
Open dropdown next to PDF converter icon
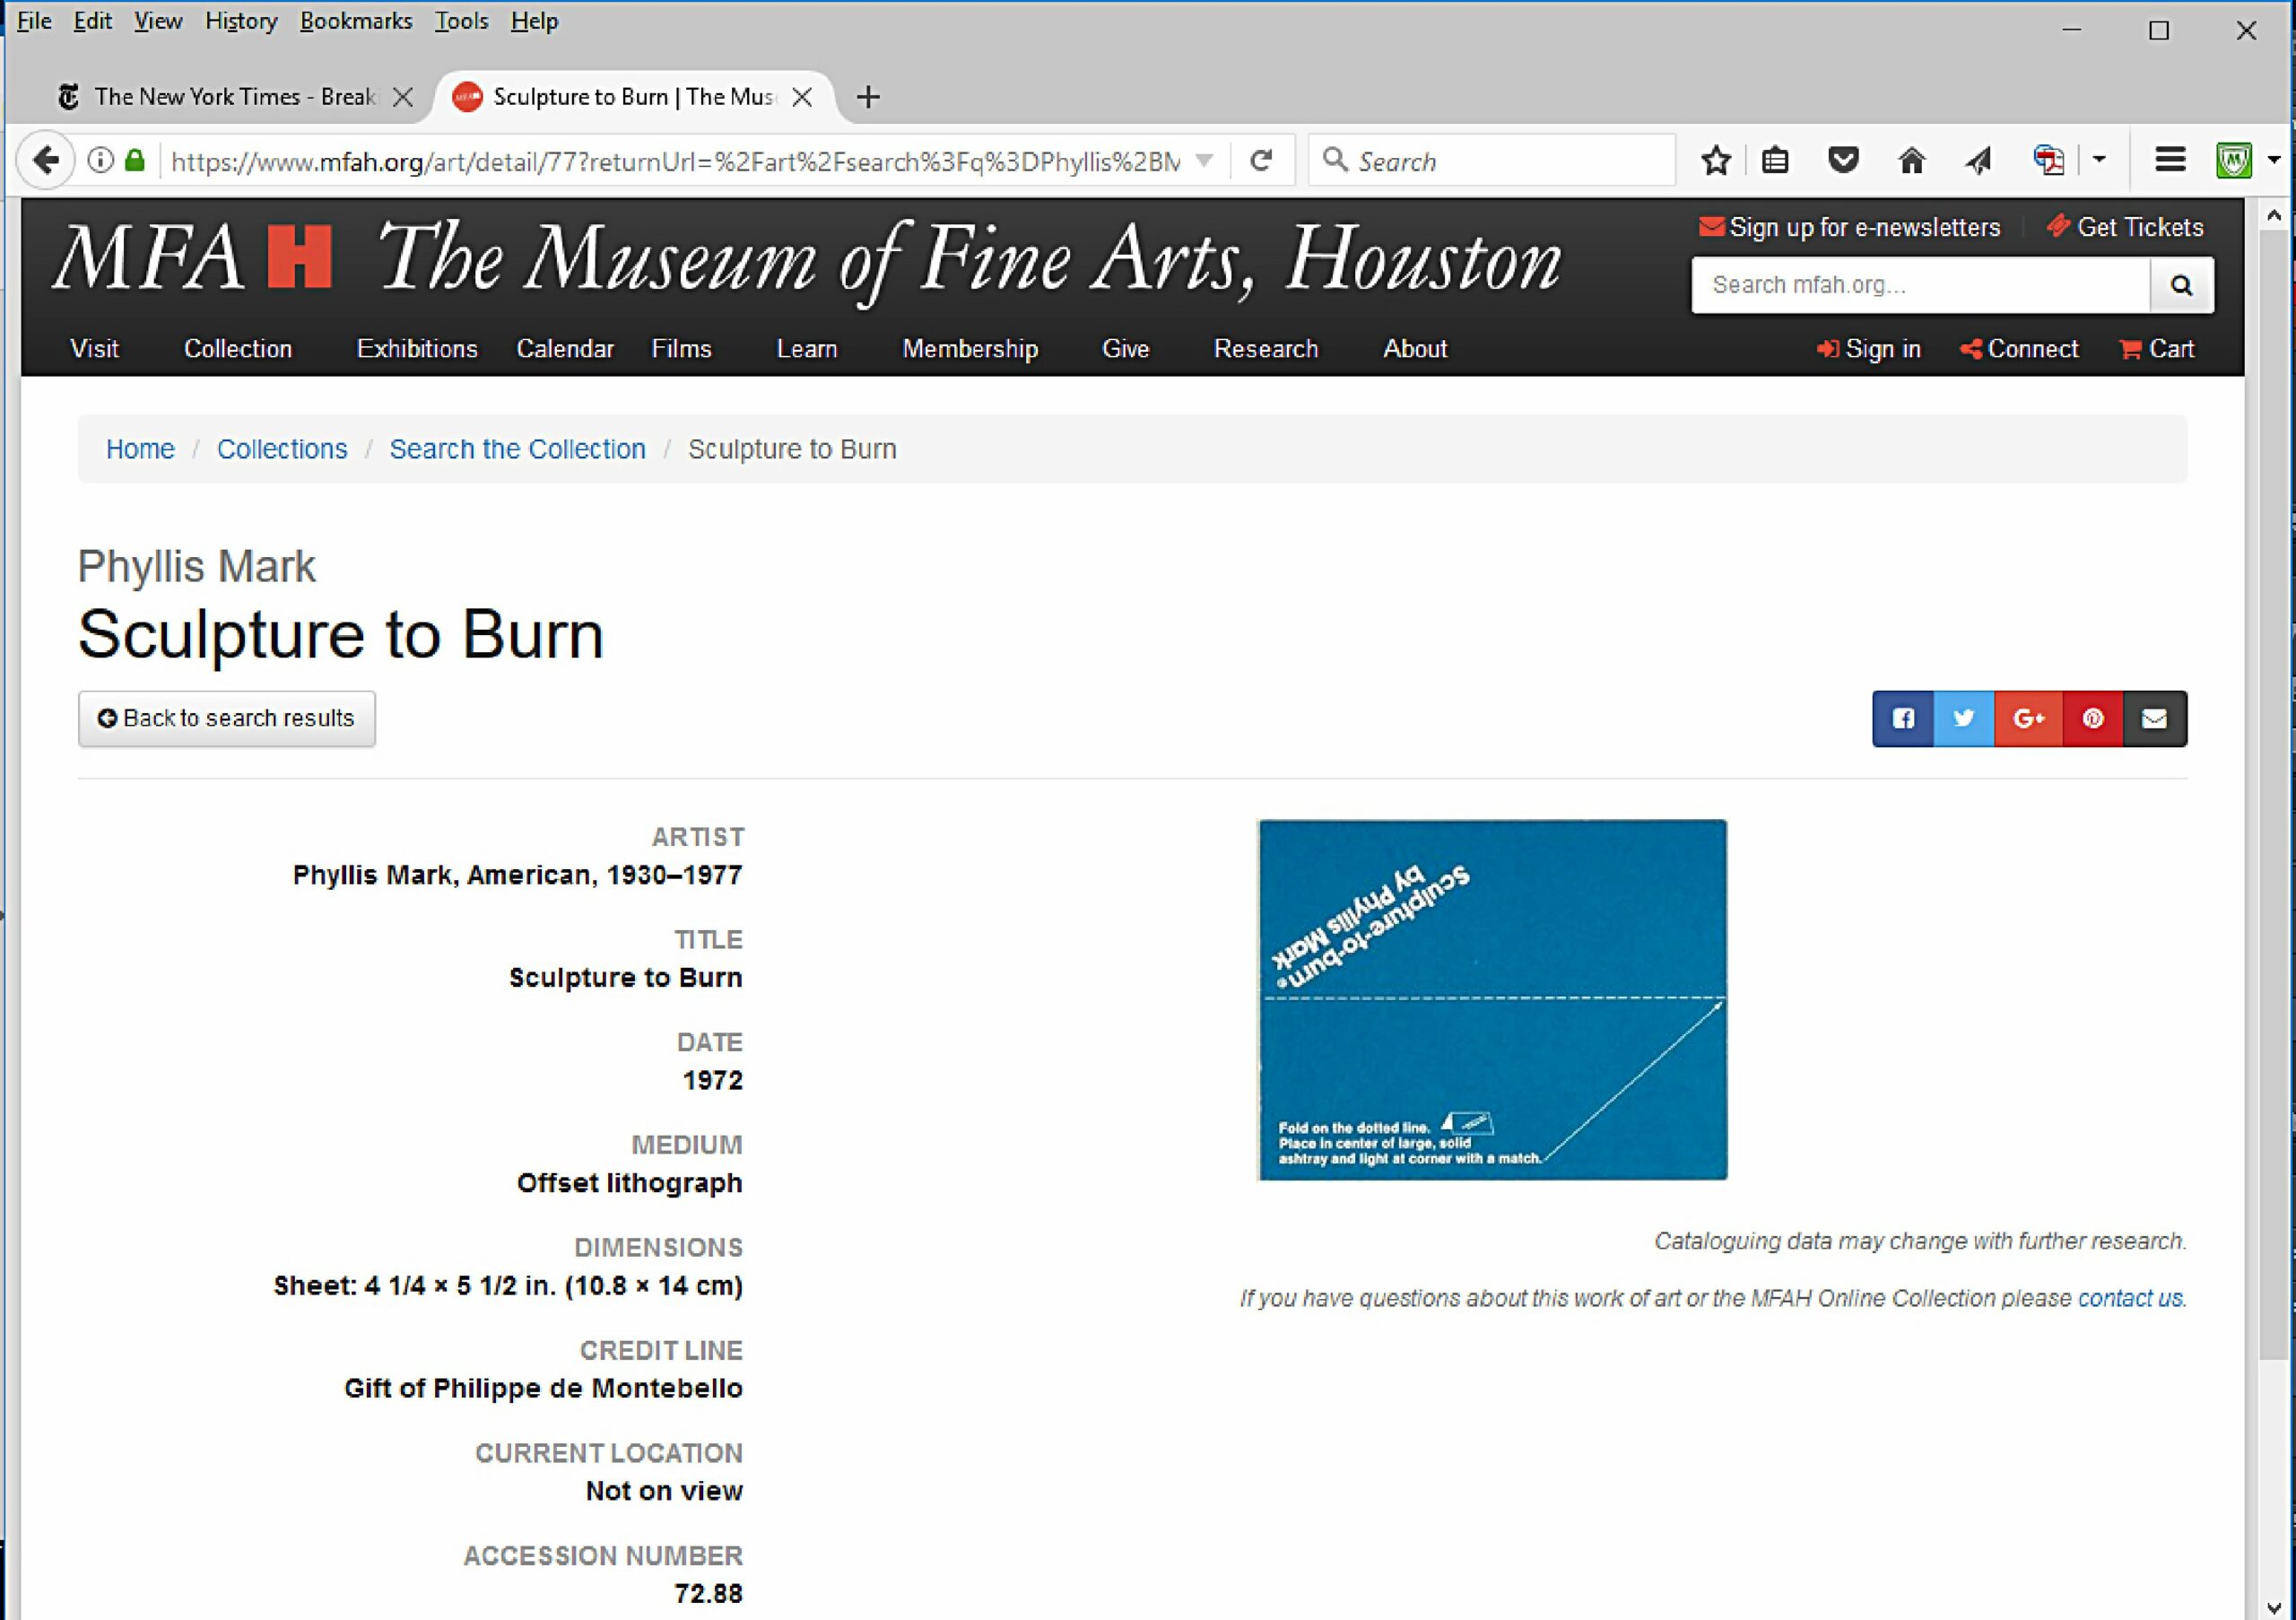point(2099,160)
